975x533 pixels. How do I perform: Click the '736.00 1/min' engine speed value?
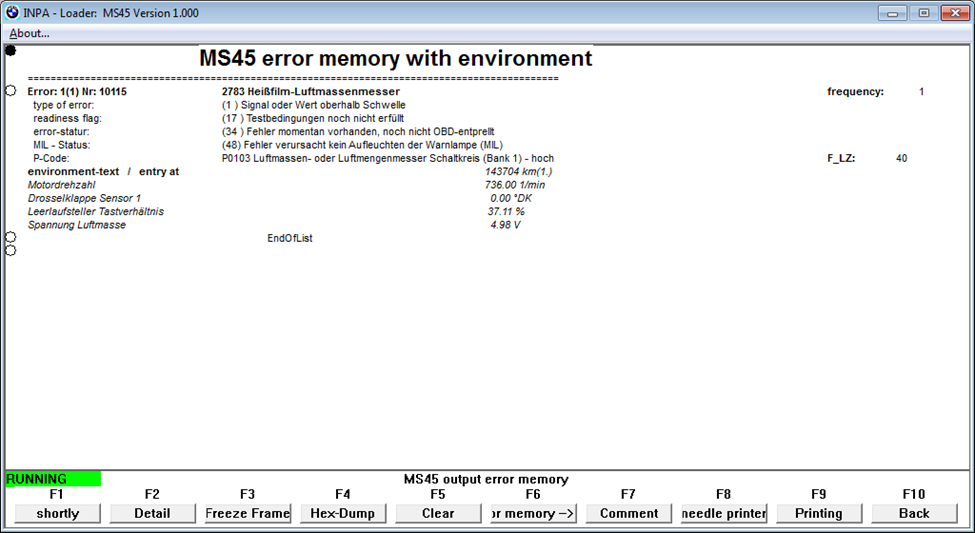(515, 185)
